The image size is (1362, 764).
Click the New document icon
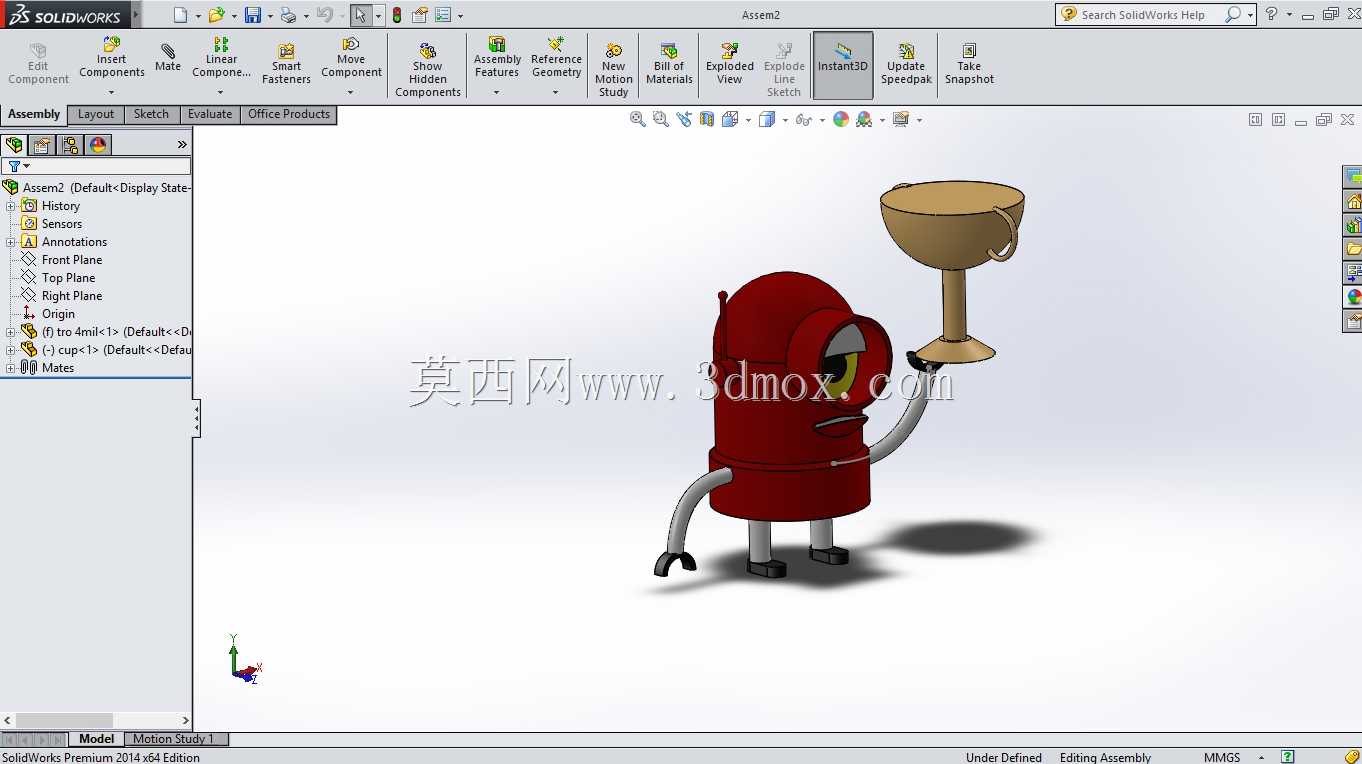point(180,15)
